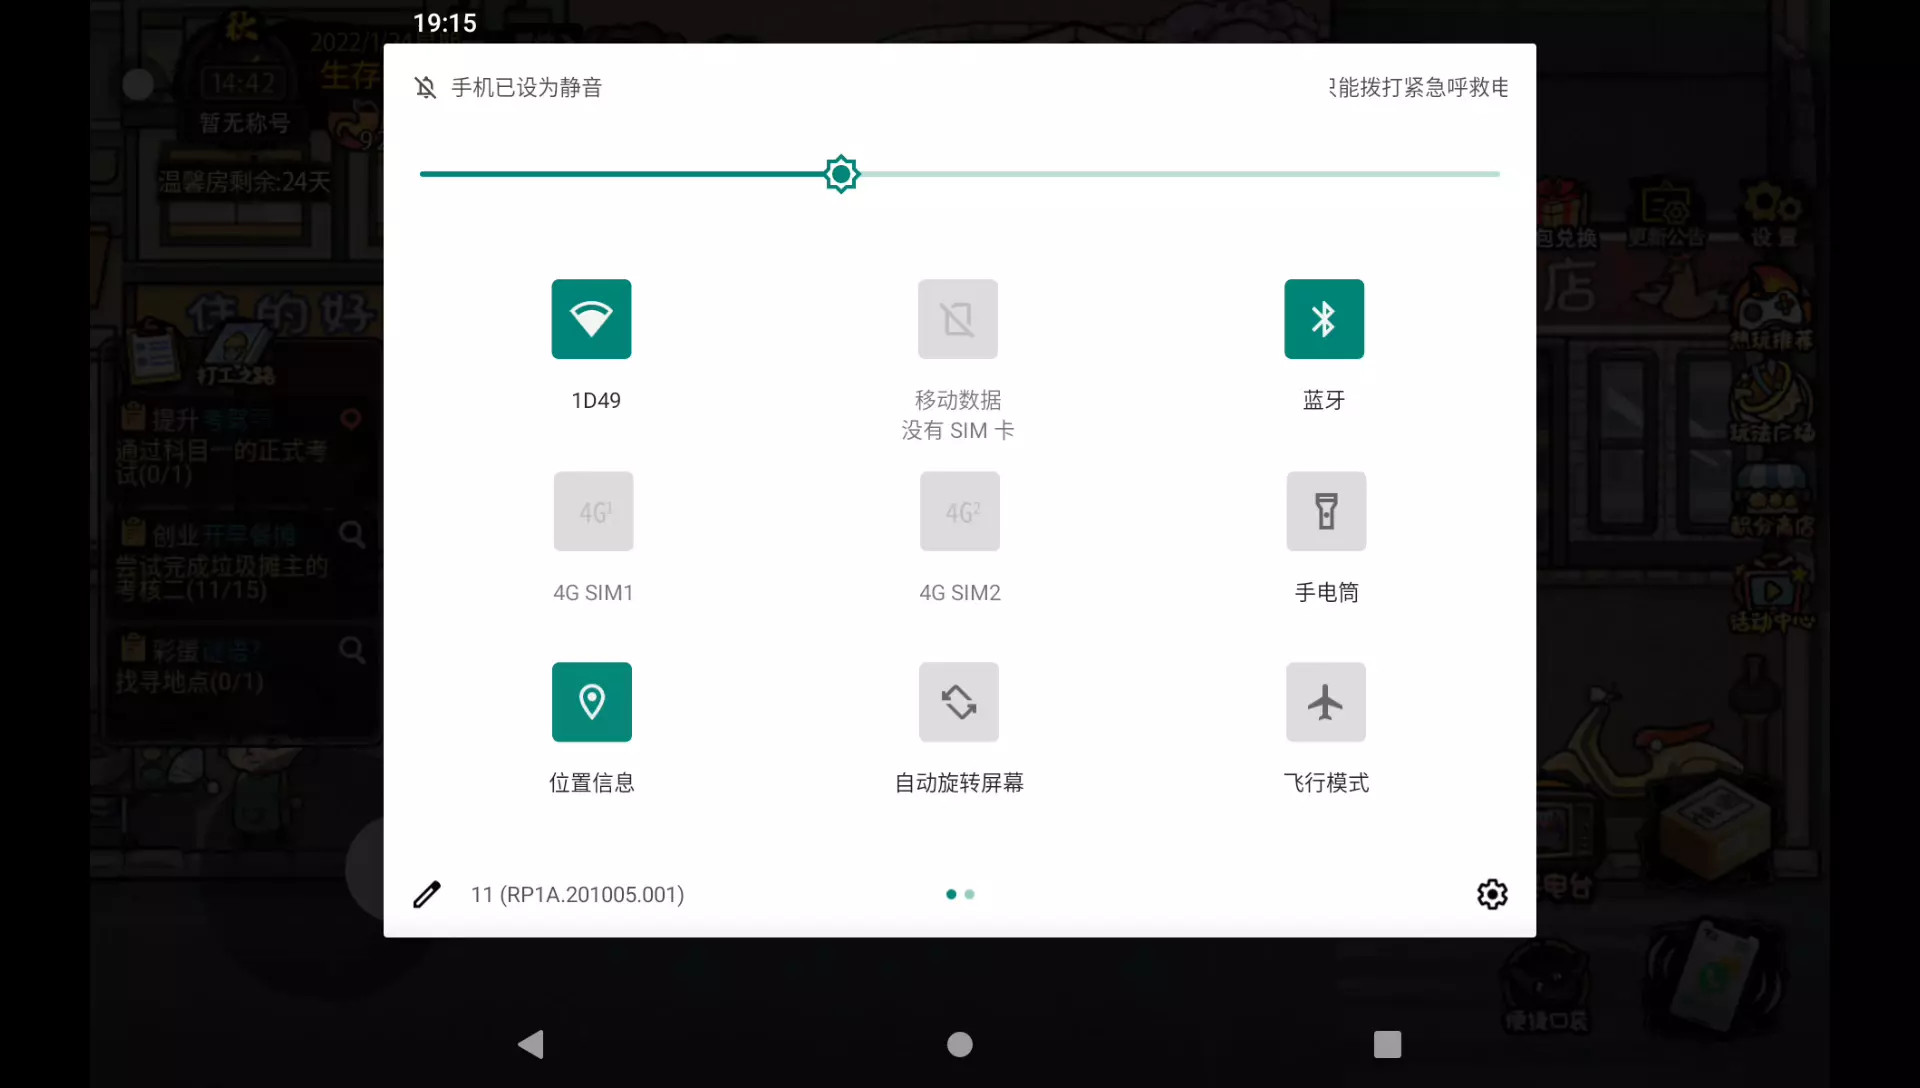1920x1088 pixels.
Task: Tap the pencil edit tiles icon
Action: [427, 894]
